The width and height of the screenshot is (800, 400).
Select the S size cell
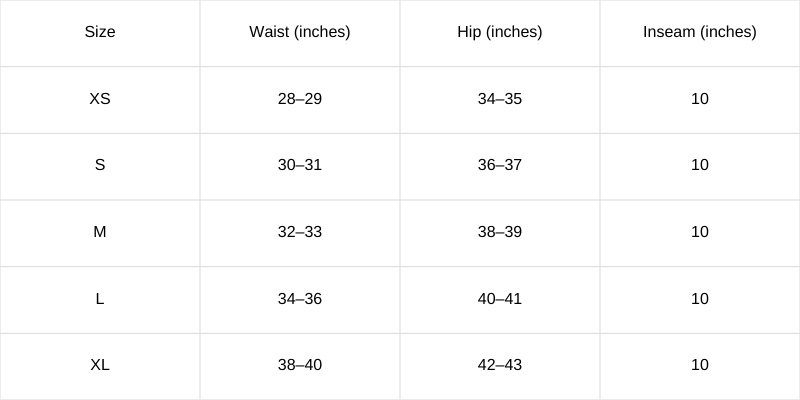point(100,166)
